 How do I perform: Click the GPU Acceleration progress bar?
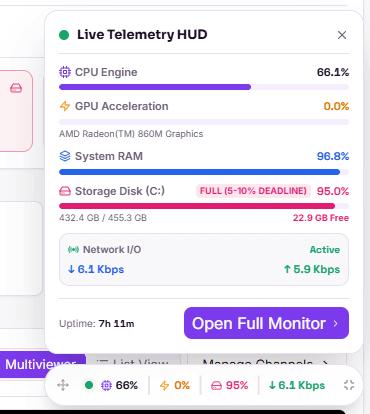pyautogui.click(x=204, y=122)
